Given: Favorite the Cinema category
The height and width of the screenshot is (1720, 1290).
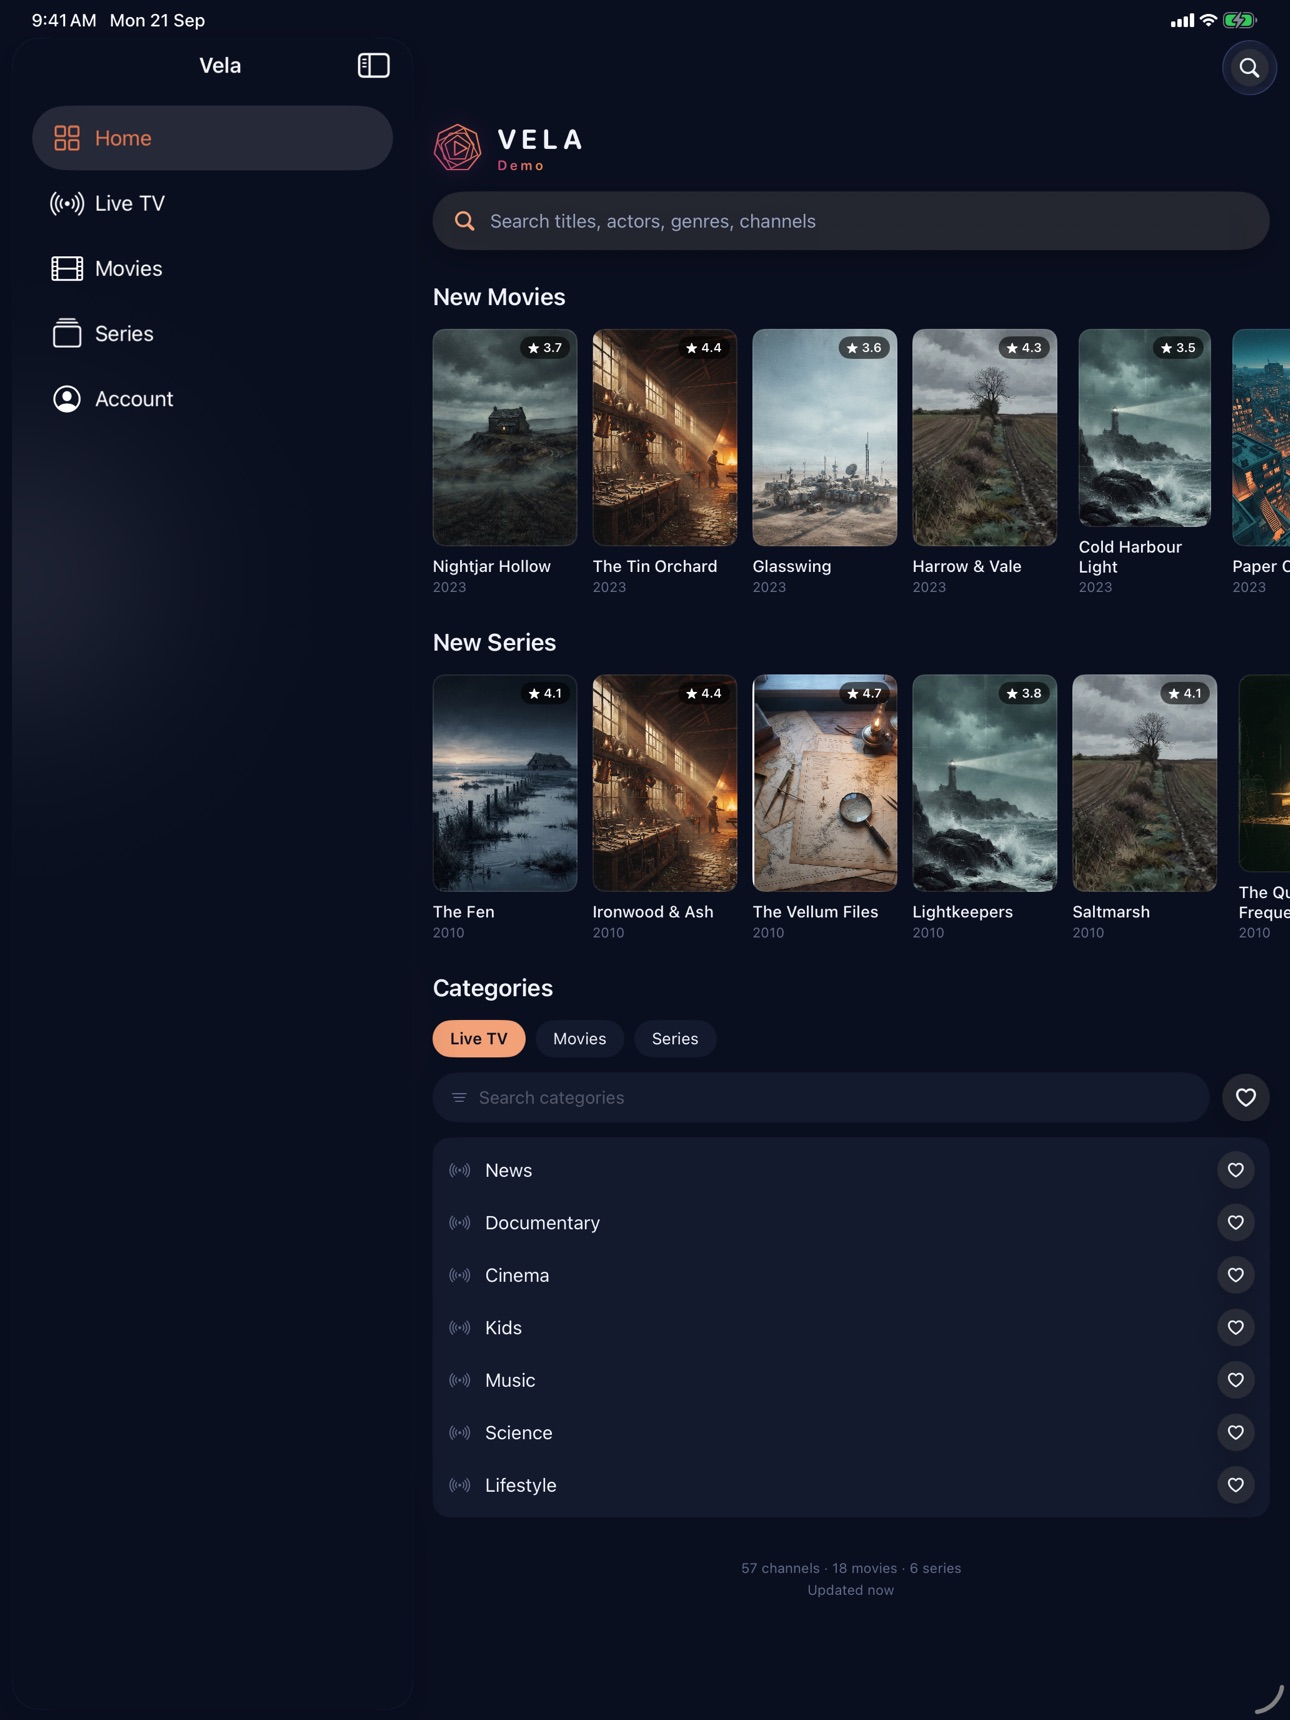Looking at the screenshot, I should click(1236, 1275).
